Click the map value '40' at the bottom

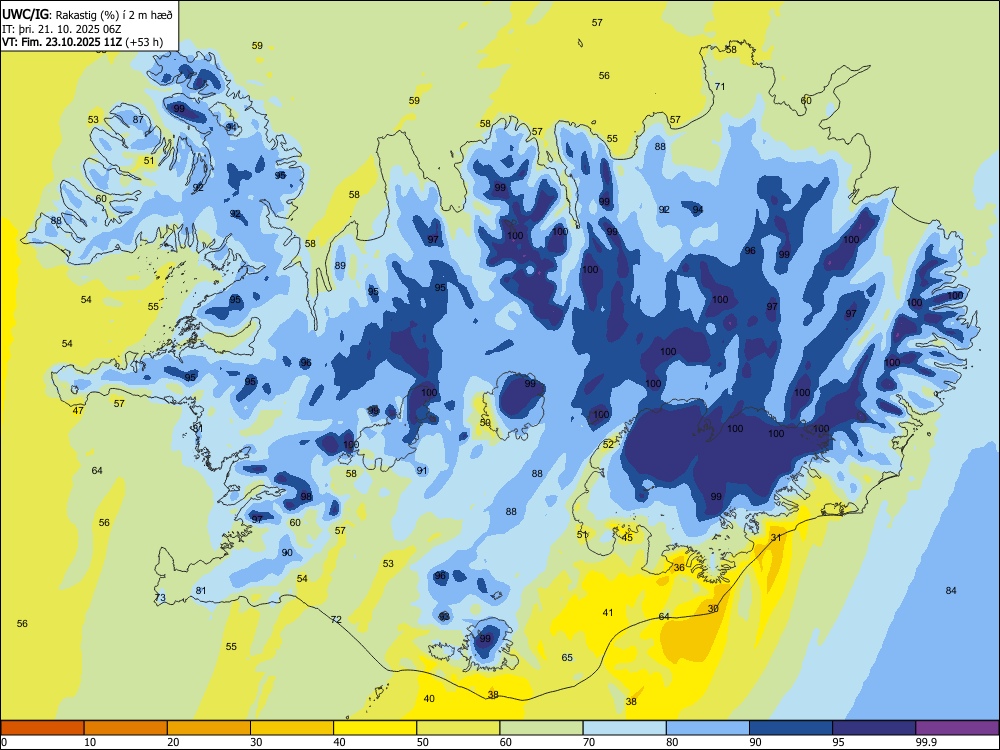[429, 698]
